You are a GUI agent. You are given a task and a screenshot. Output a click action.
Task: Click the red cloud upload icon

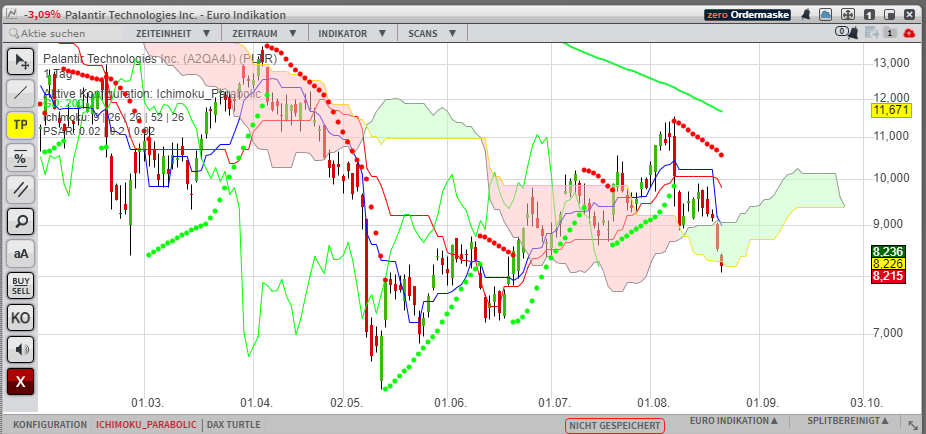[x=909, y=34]
